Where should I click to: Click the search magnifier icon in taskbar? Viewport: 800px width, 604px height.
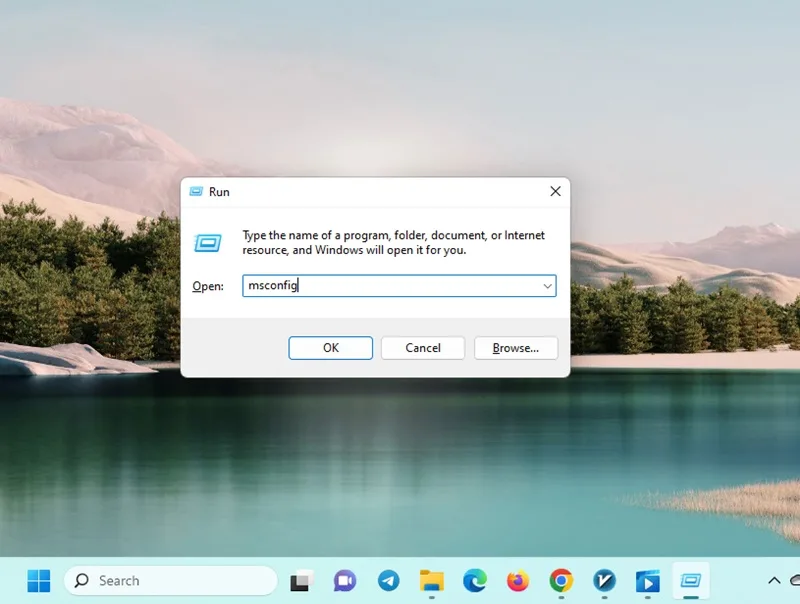click(82, 581)
